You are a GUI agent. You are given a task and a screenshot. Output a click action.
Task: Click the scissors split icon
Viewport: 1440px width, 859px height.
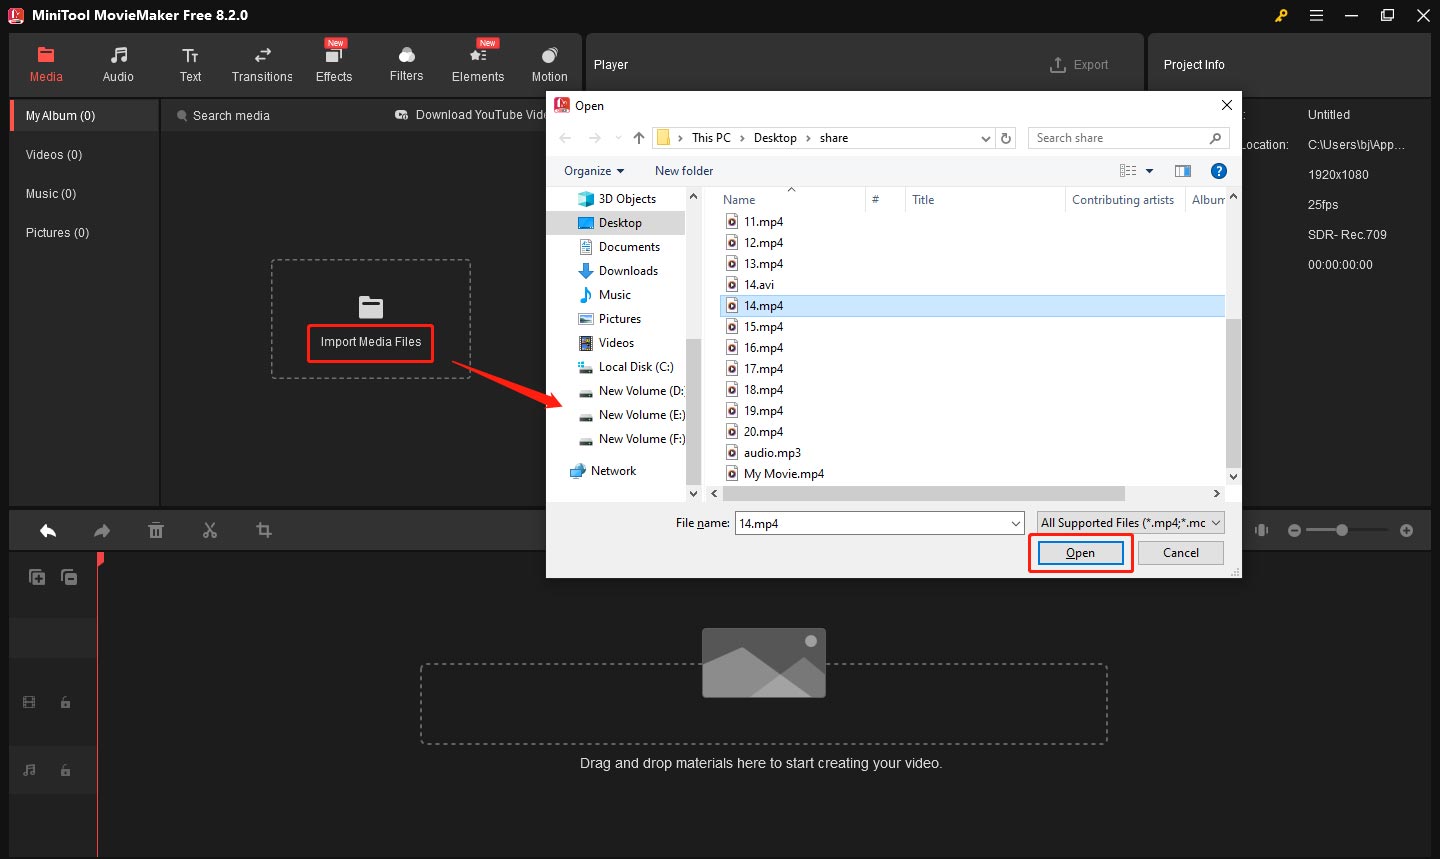(210, 531)
